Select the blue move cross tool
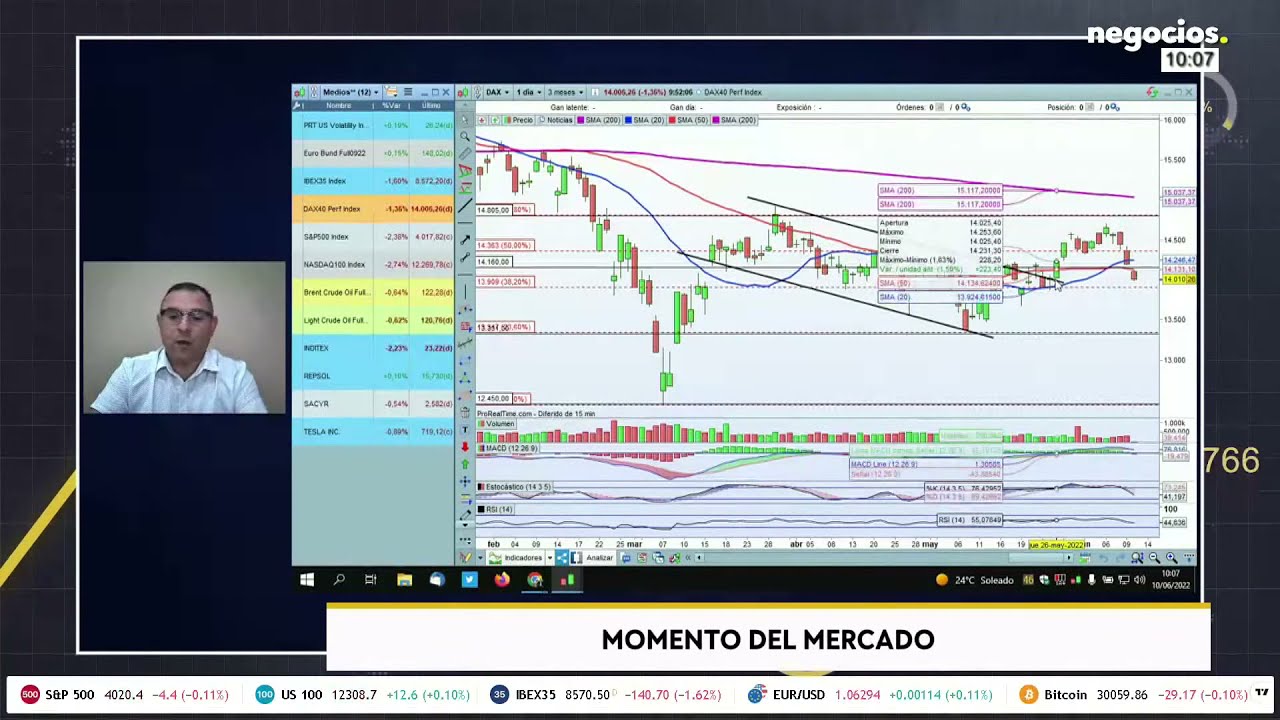Viewport: 1280px width, 720px height. 465,482
